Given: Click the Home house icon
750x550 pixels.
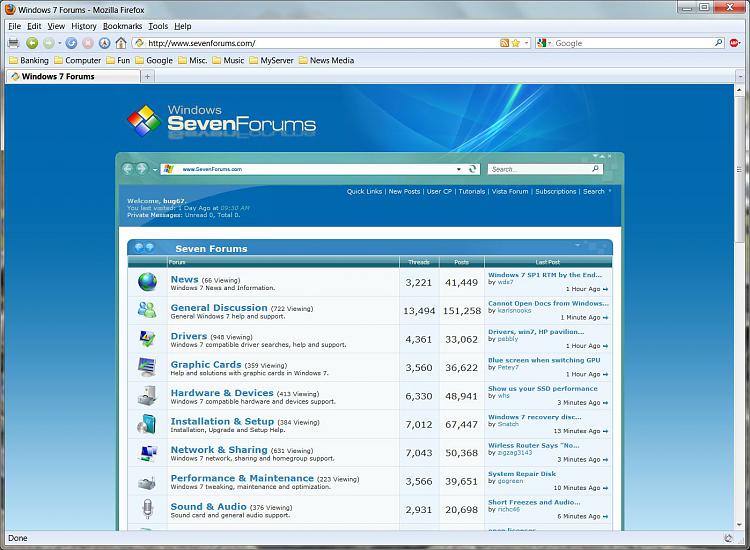Looking at the screenshot, I should (121, 43).
